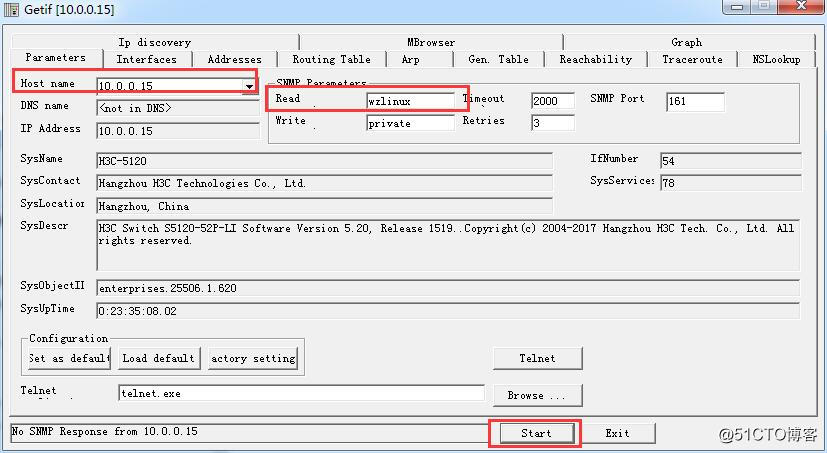
Task: Go to the Routing Table tab
Action: [x=332, y=59]
